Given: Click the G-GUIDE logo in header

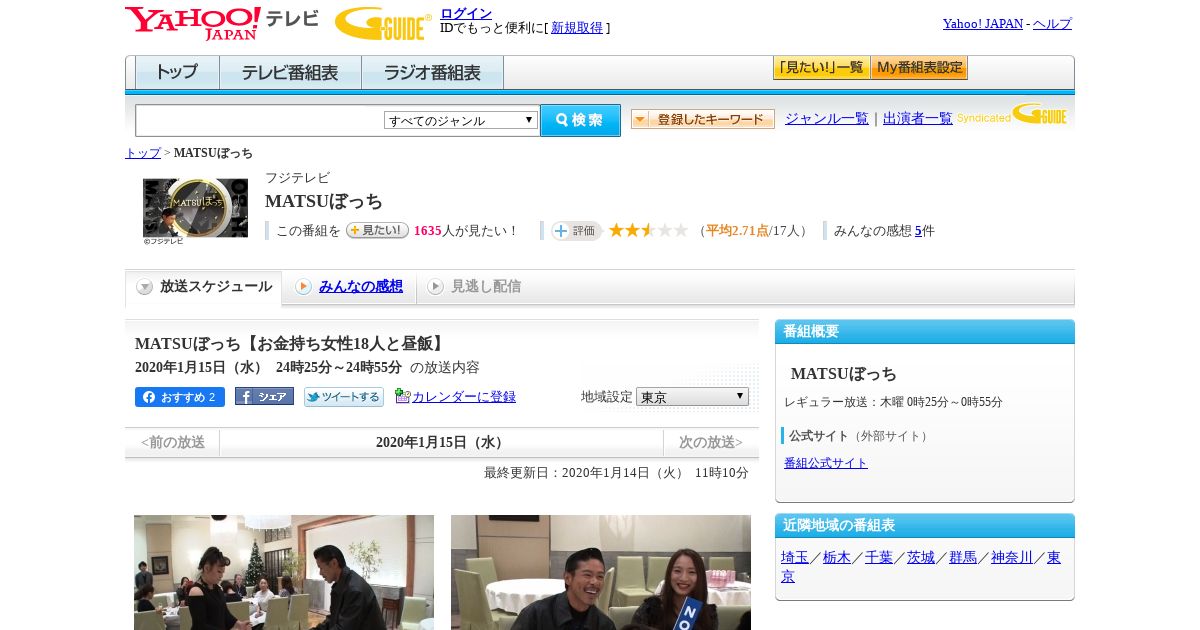Looking at the screenshot, I should click(x=383, y=23).
